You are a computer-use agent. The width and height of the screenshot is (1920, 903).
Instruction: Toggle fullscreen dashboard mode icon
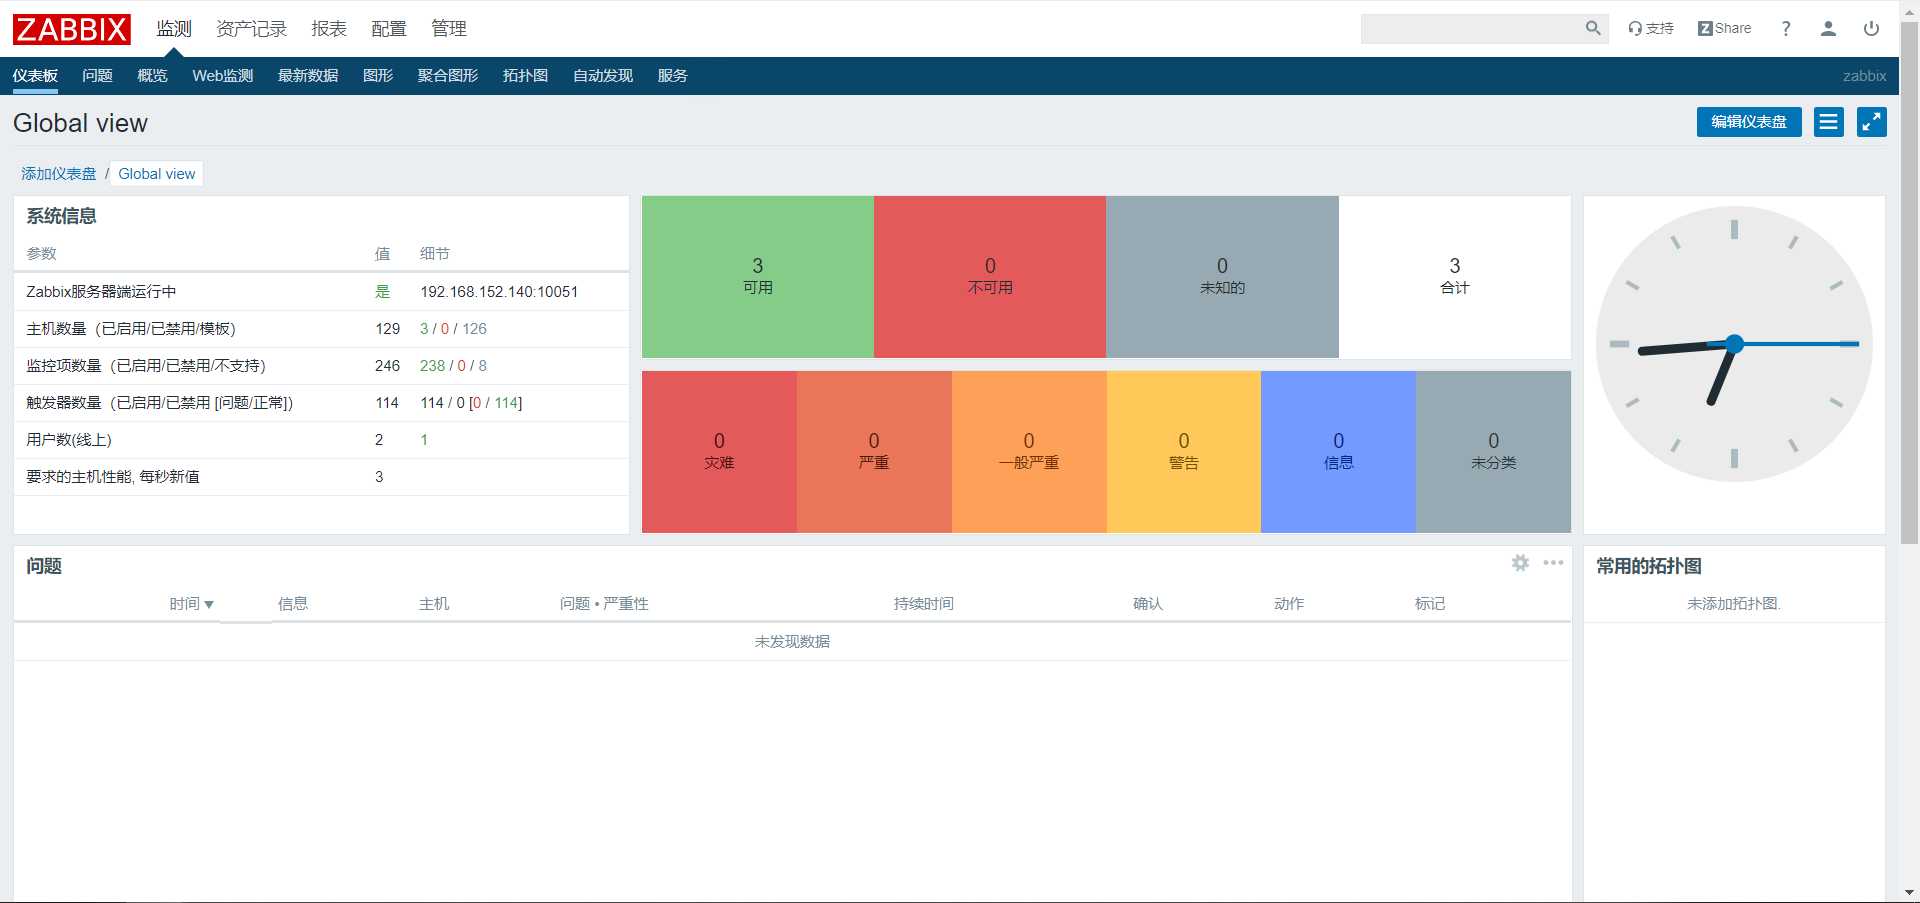pos(1872,122)
